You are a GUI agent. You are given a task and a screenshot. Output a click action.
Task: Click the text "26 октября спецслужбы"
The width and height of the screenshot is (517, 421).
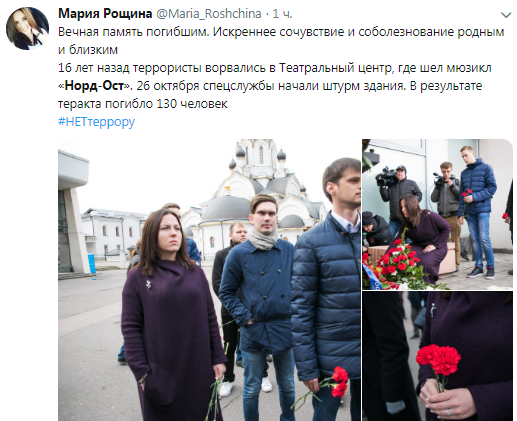coord(206,86)
